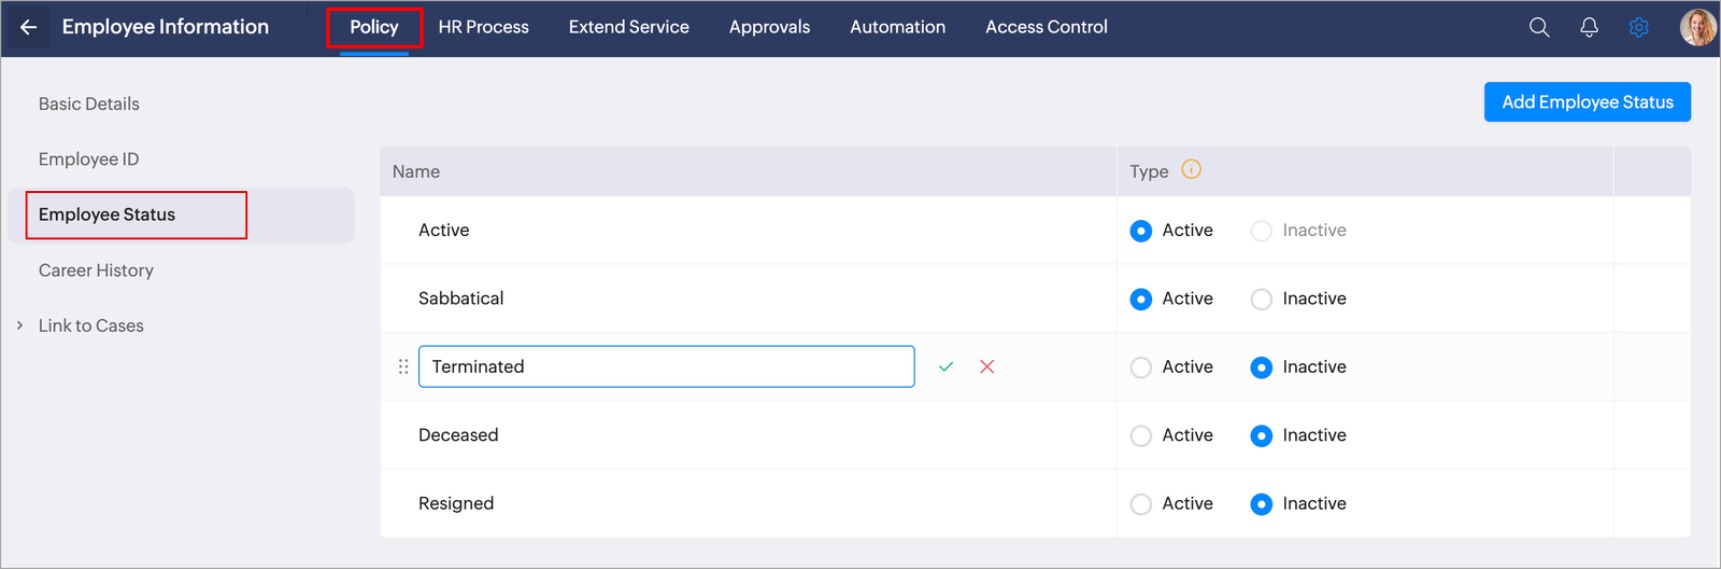Set Terminated type to Active

(x=1141, y=368)
